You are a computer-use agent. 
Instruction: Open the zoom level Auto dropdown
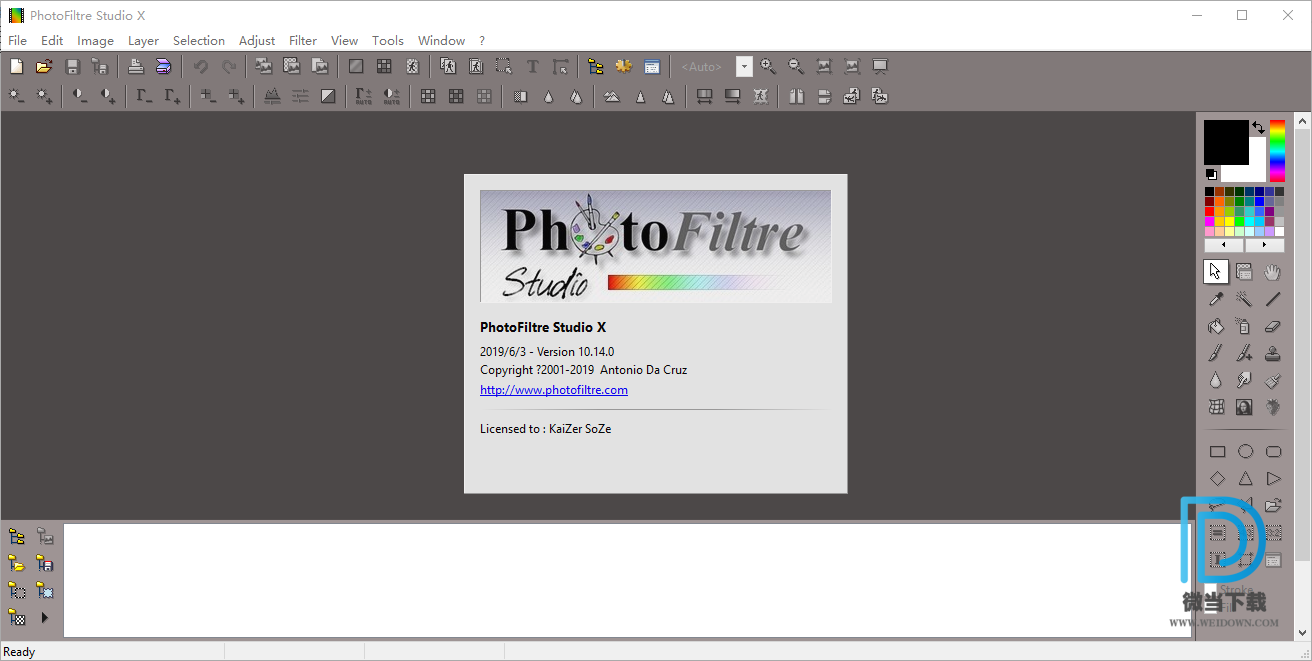coord(744,67)
